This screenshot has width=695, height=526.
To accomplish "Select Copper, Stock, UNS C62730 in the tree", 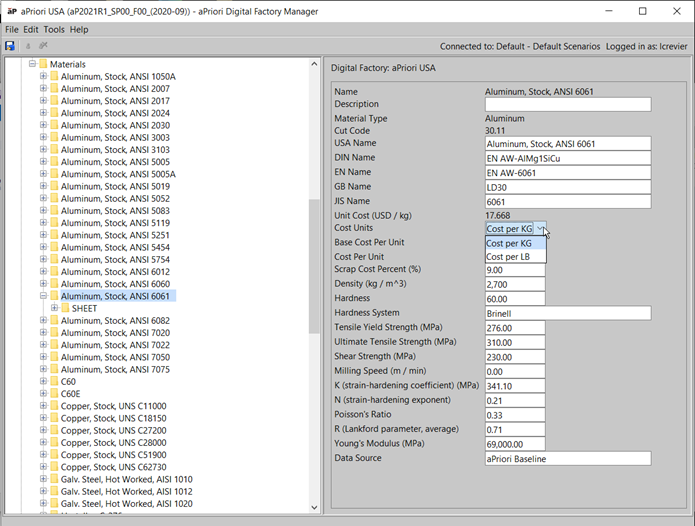I will tap(113, 467).
